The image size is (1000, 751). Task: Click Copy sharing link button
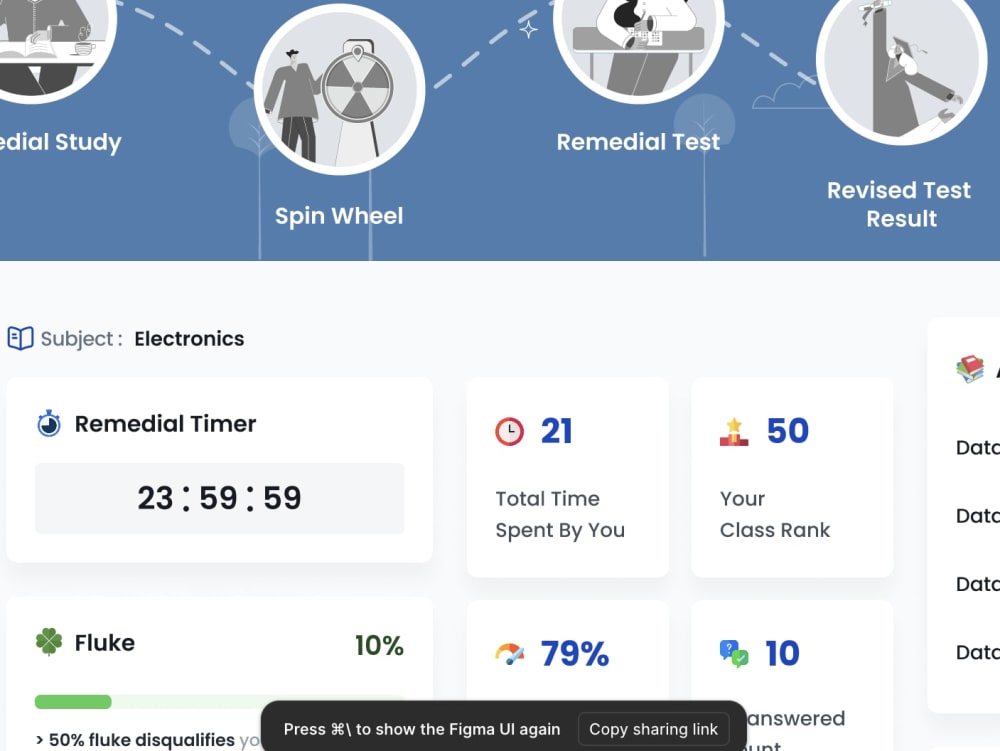(654, 729)
